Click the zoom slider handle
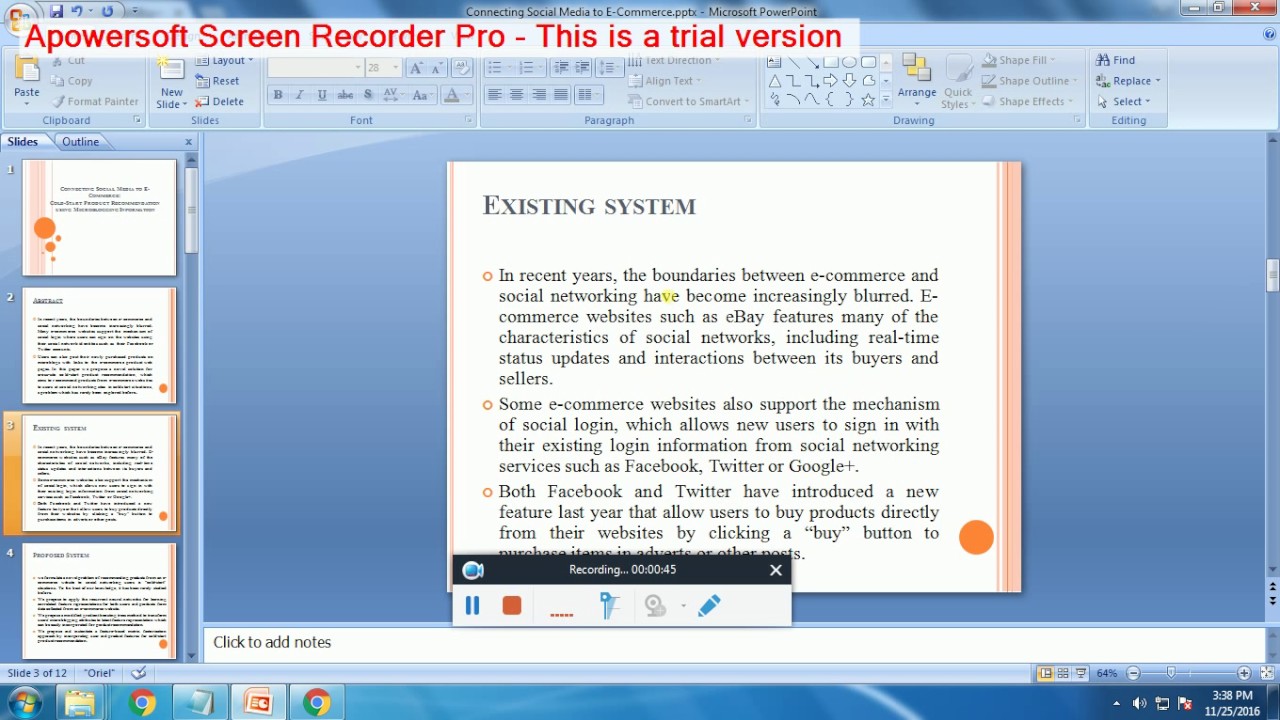Screen dimensions: 1280x720 (x=1171, y=673)
